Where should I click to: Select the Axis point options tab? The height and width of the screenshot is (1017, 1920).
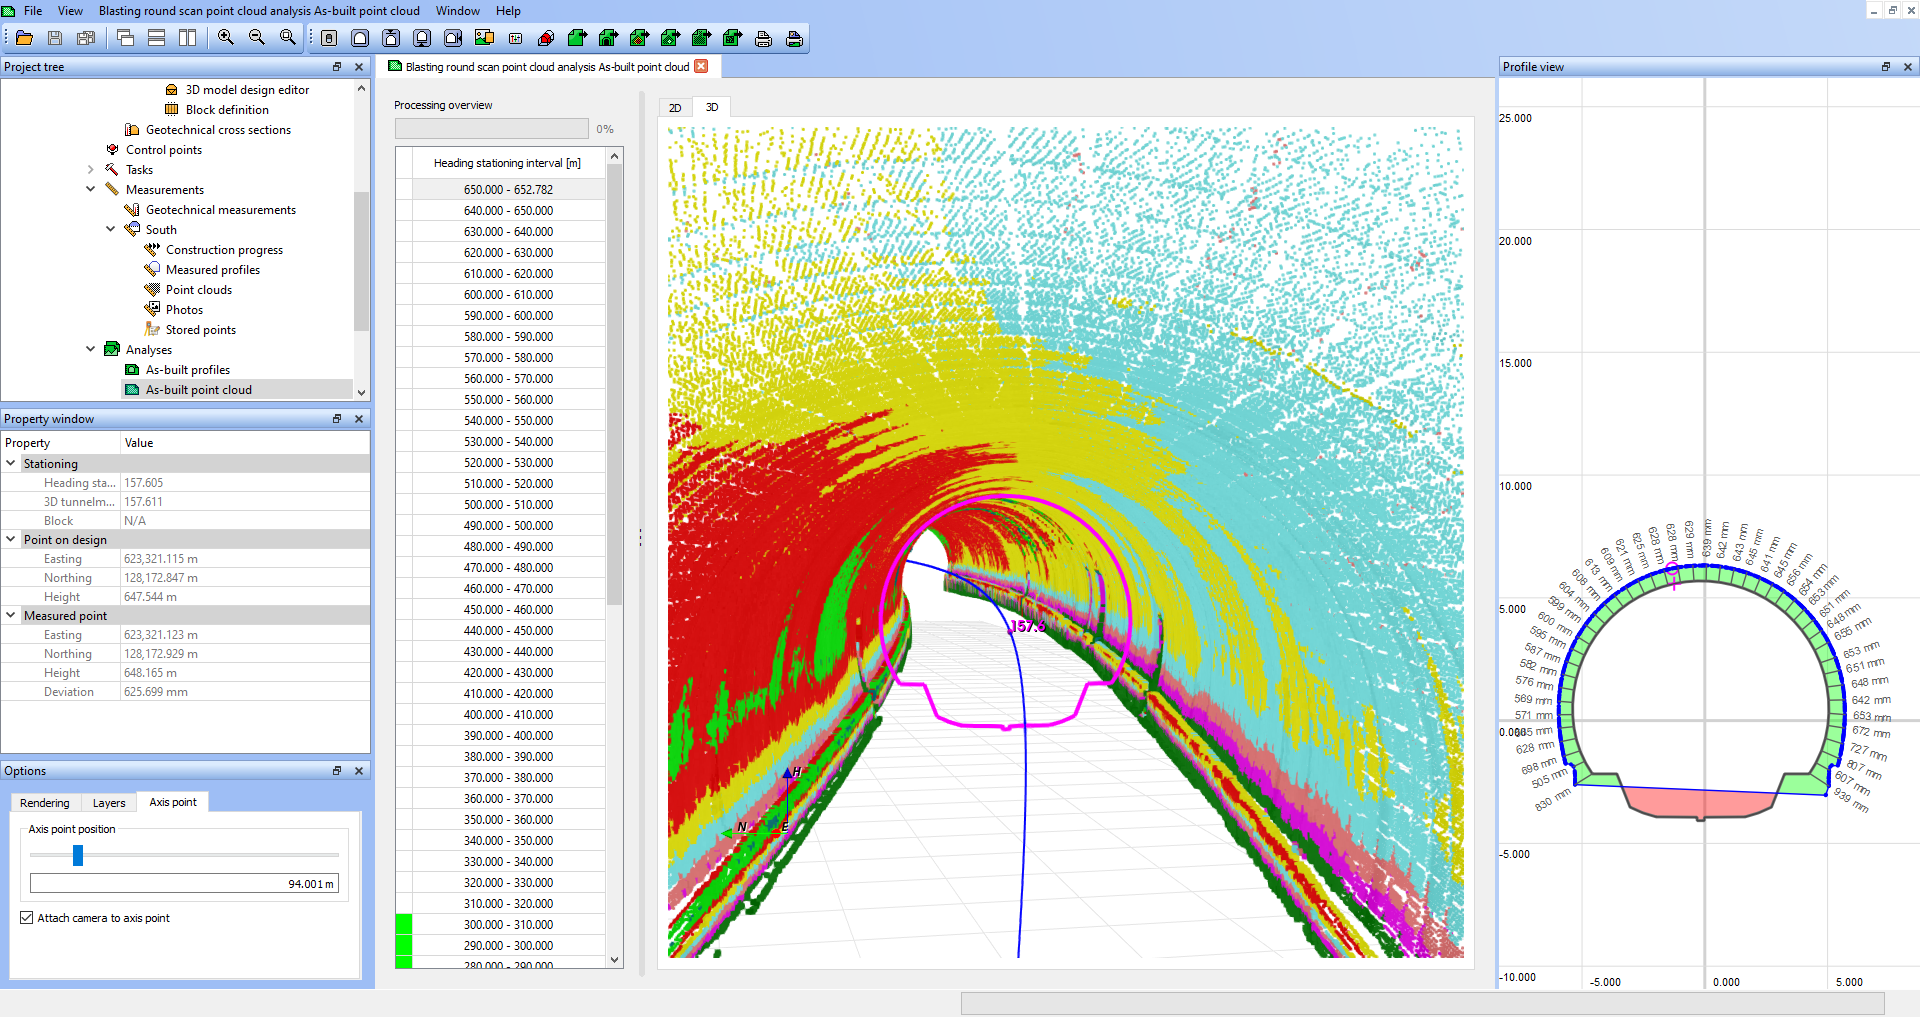(173, 802)
